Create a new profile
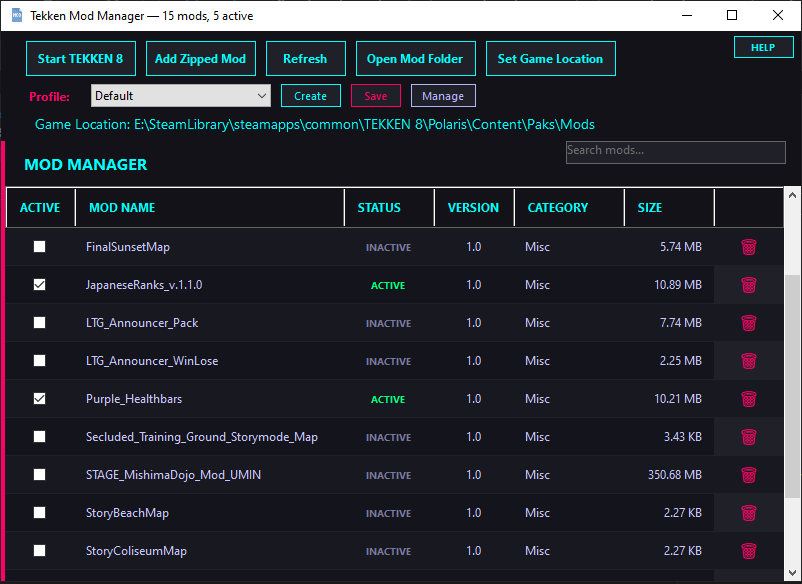The image size is (802, 584). coord(310,96)
